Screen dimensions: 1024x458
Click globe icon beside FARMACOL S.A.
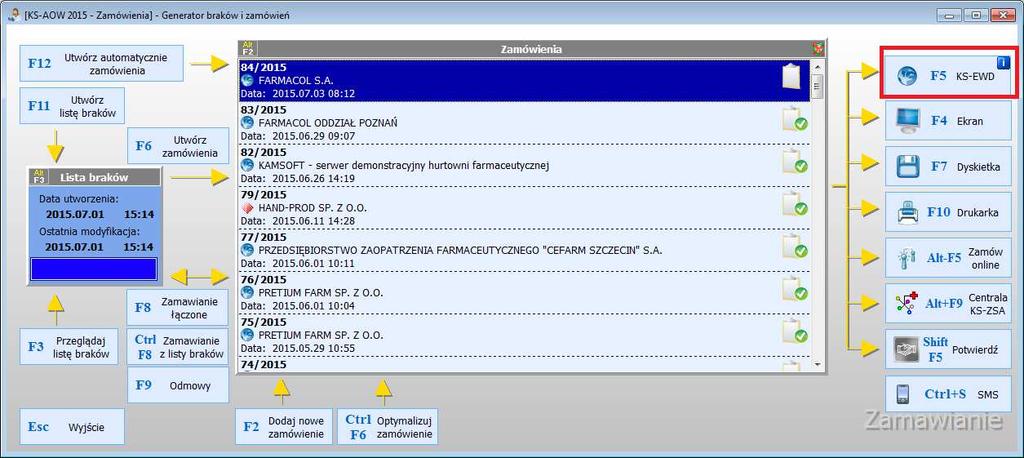[247, 80]
